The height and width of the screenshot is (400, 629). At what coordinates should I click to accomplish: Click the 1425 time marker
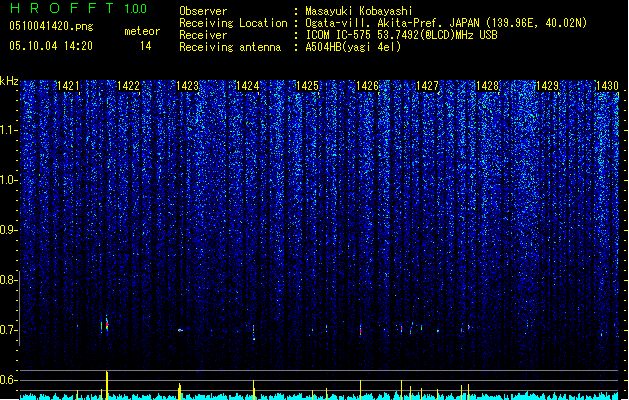pyautogui.click(x=307, y=86)
